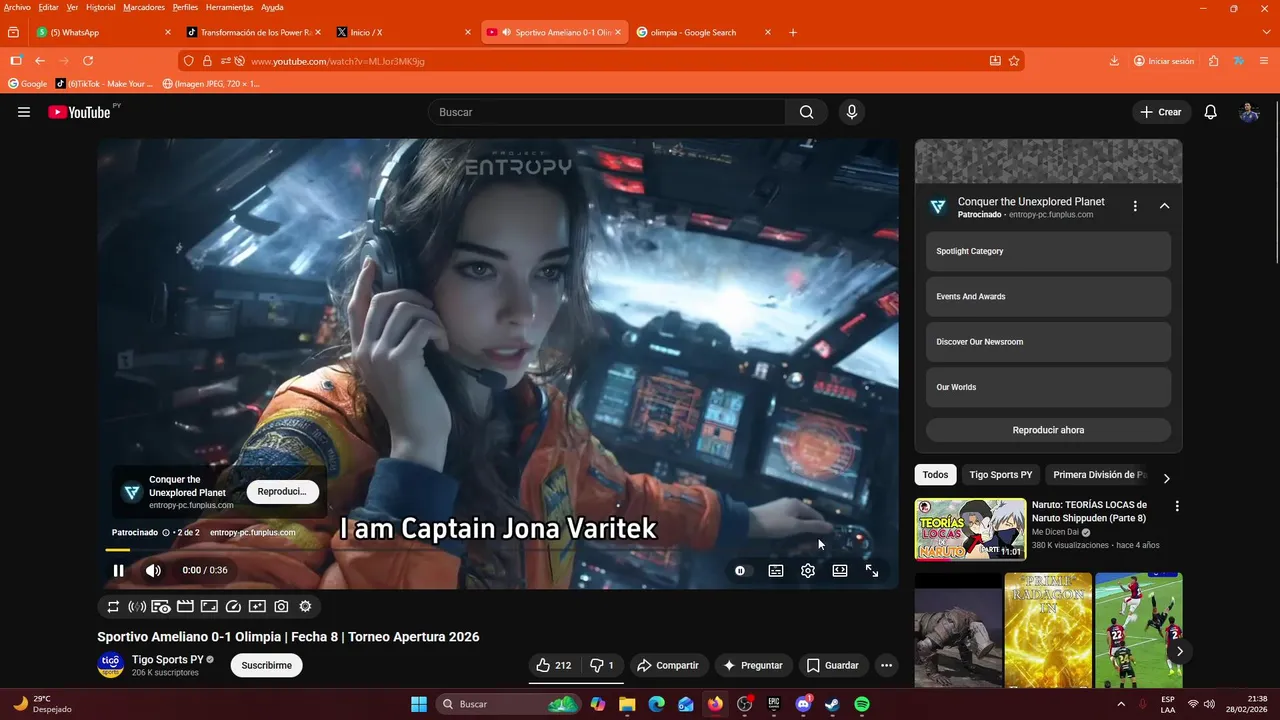Open the Naruto teorías locas video thumbnail
This screenshot has width=1280, height=720.
click(x=970, y=529)
